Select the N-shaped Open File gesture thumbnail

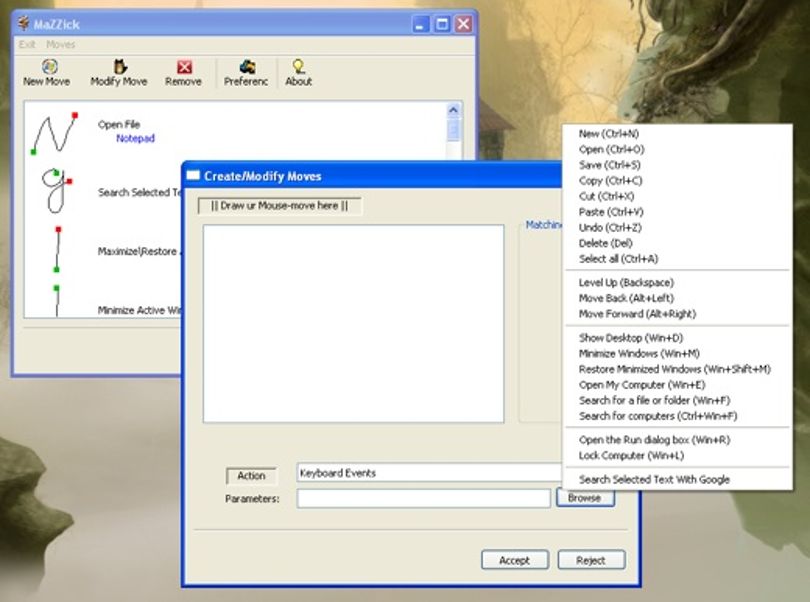pyautogui.click(x=54, y=133)
